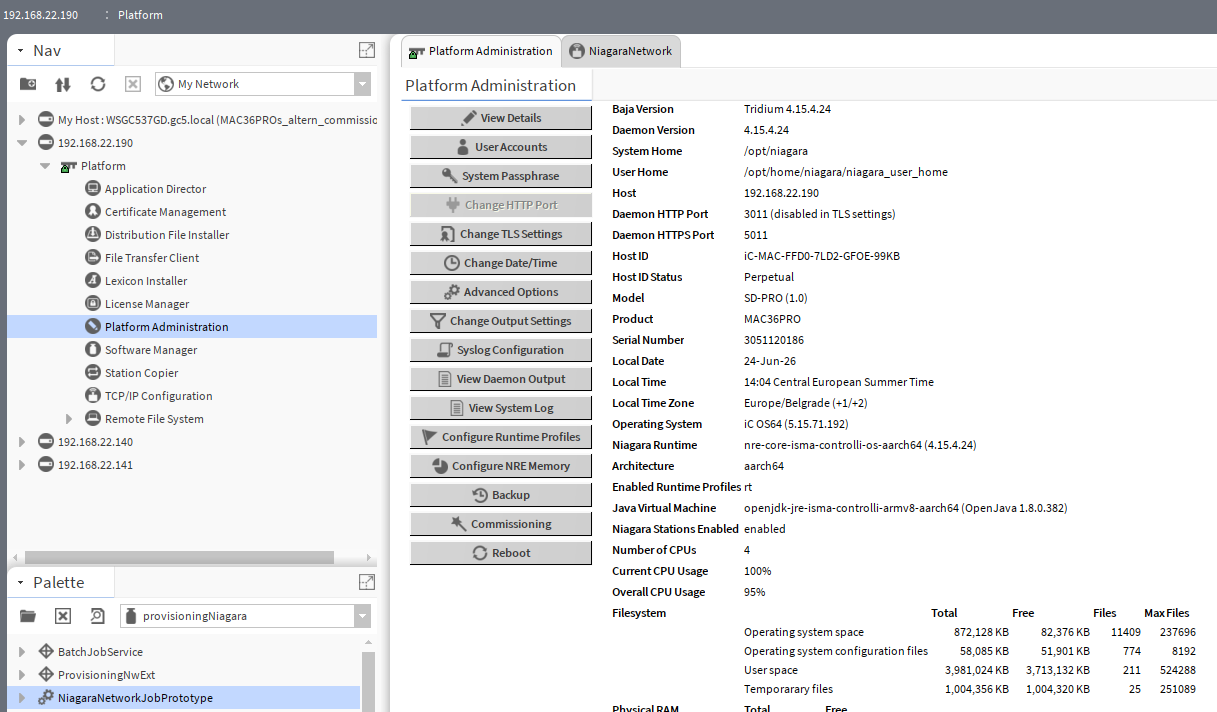Viewport: 1217px width, 712px height.
Task: Click the NiagaraNetworkJobPrototype gear icon
Action: 46,698
